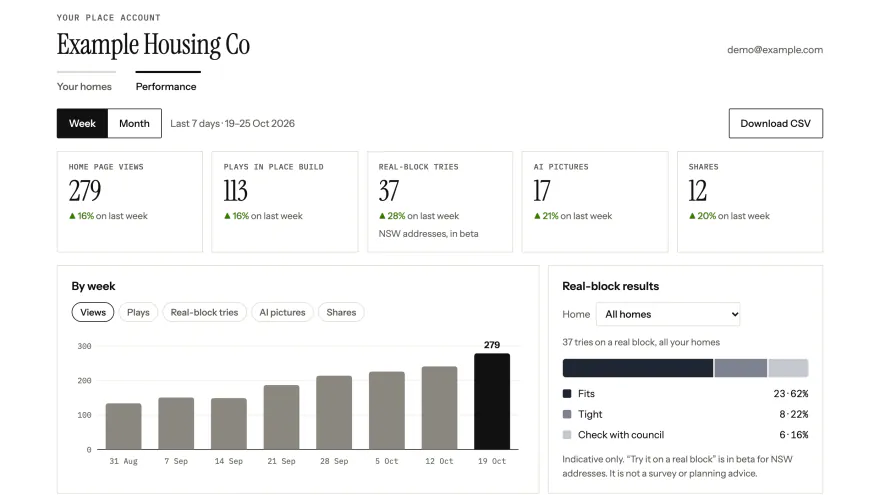Open the Performance tab

point(166,86)
